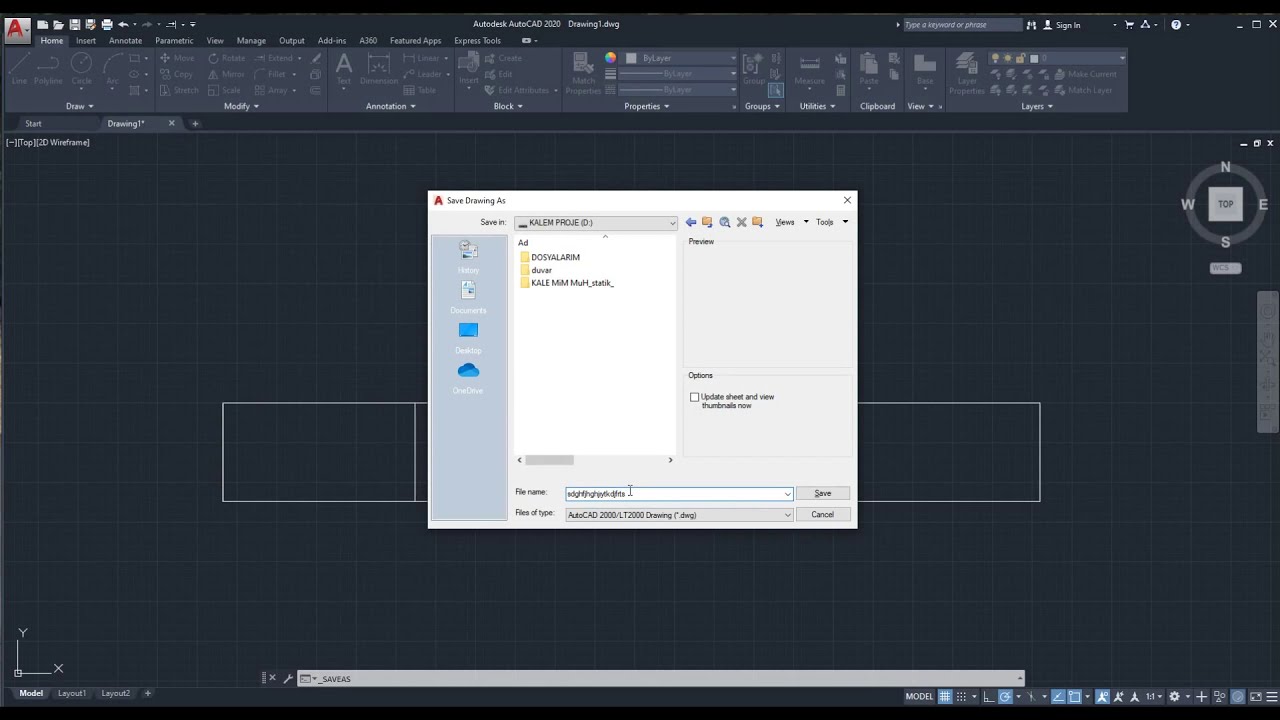This screenshot has width=1280, height=720.
Task: Select the Line tool in Draw panel
Action: pos(20,68)
